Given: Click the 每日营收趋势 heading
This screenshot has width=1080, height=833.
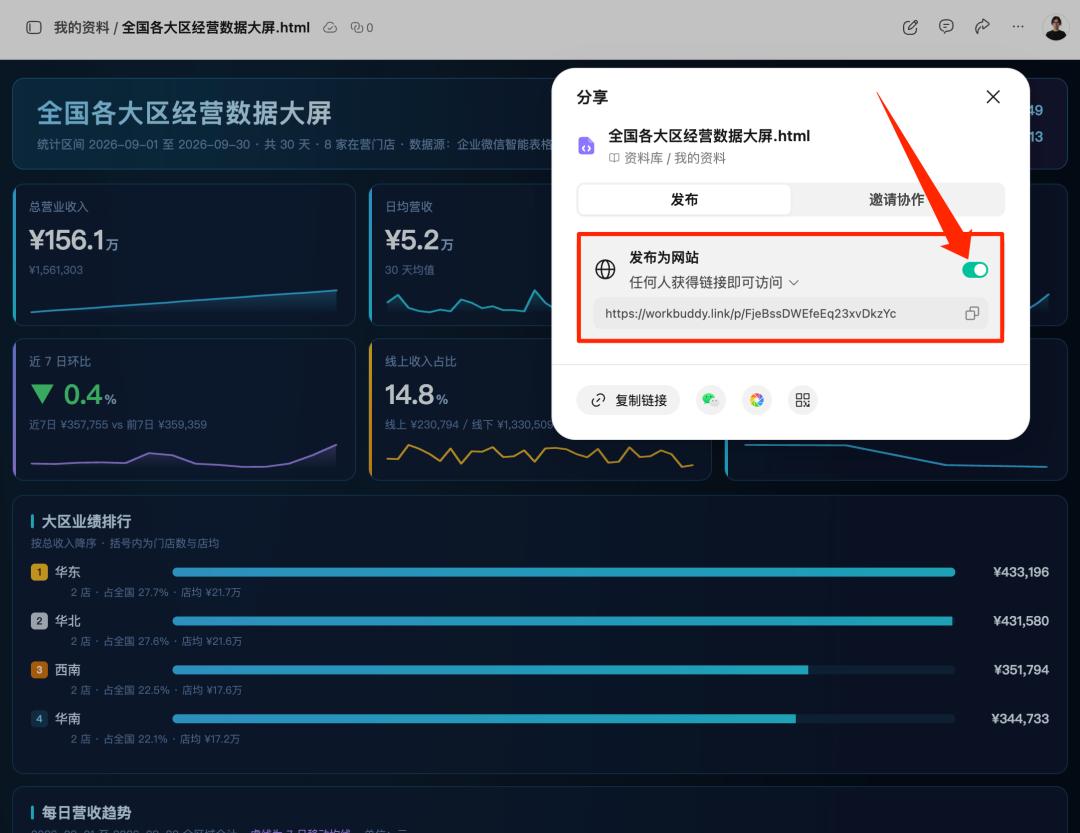Looking at the screenshot, I should (86, 812).
